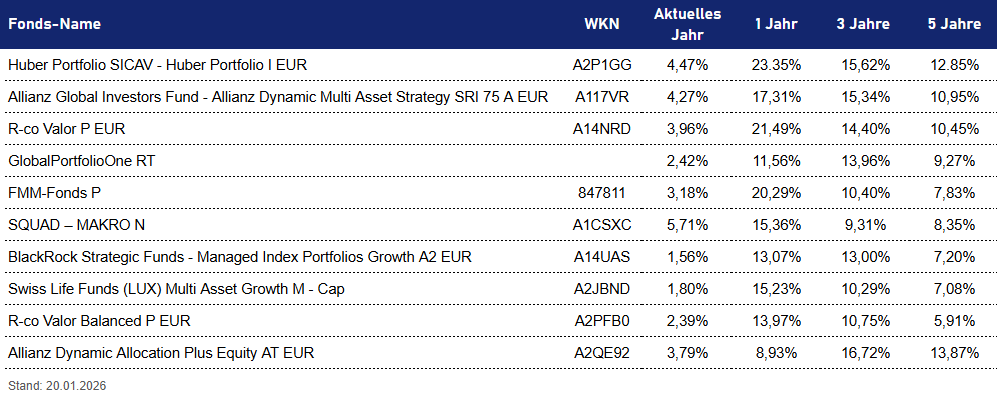997x403 pixels.
Task: Click the GlobalPortfolioOne RT fund name
Action: click(x=81, y=161)
